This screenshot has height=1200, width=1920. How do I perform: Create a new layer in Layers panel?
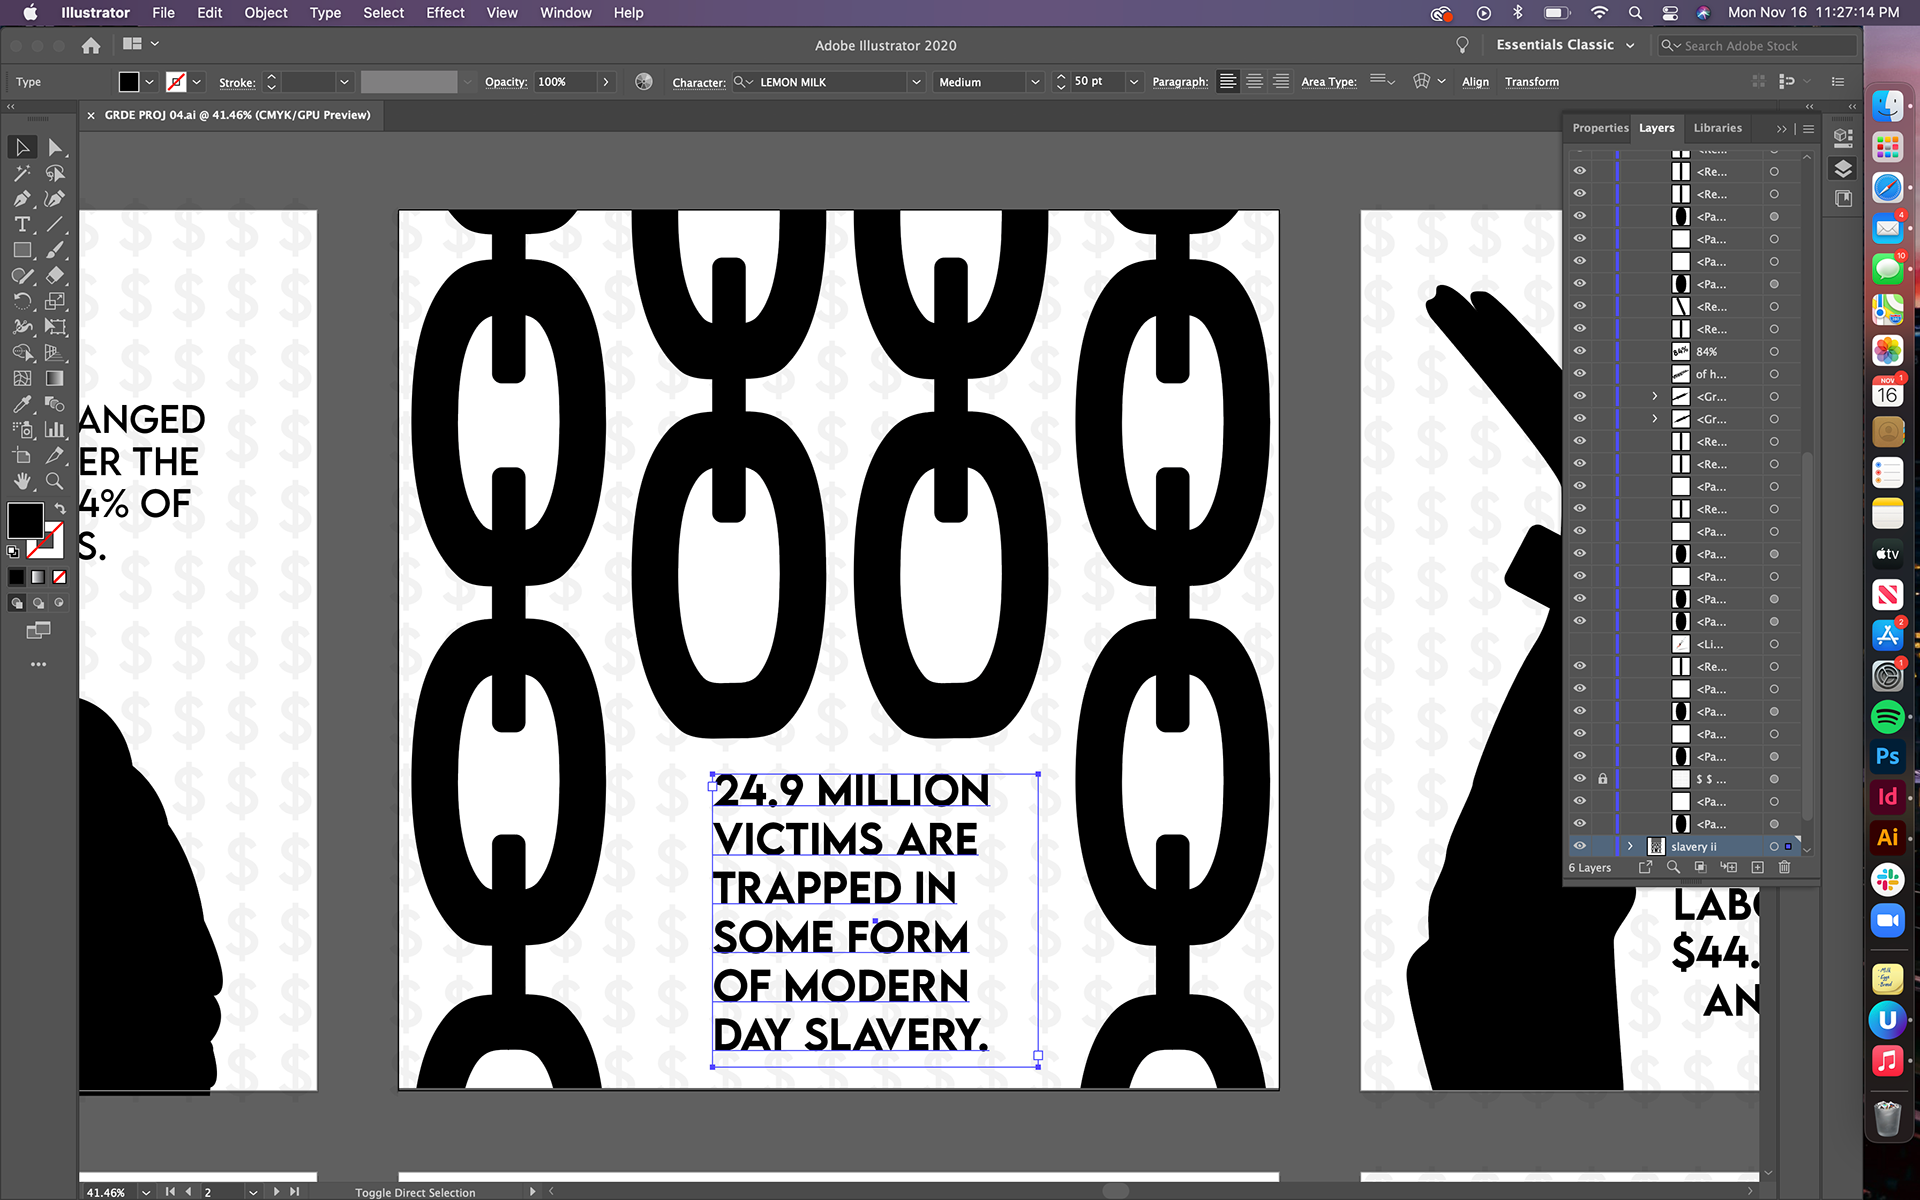point(1757,867)
